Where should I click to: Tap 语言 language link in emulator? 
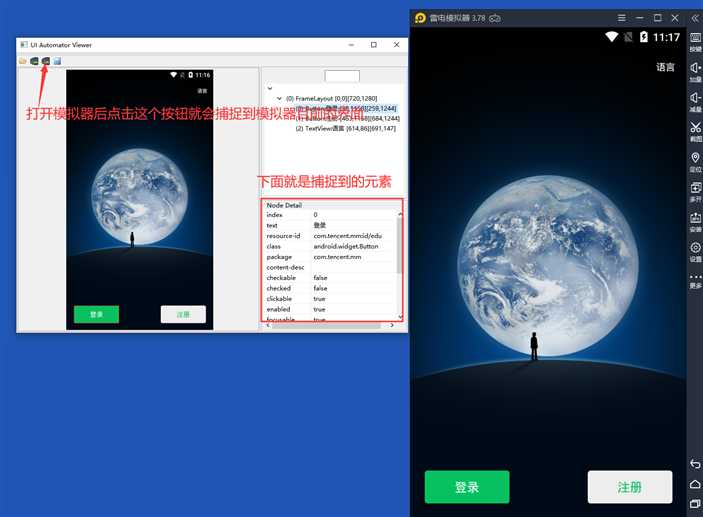coord(665,67)
